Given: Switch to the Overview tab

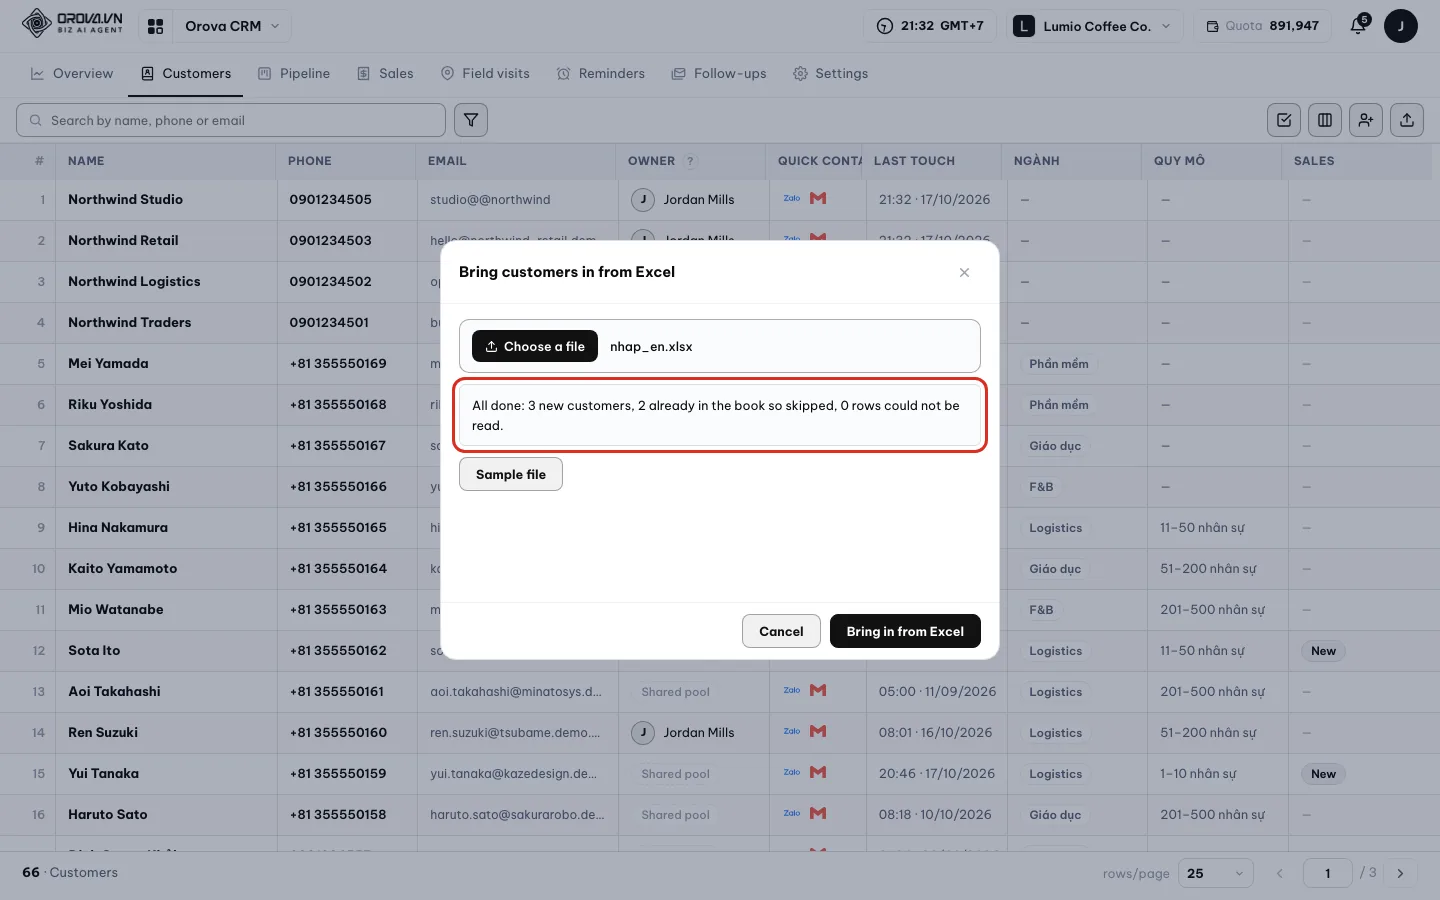Looking at the screenshot, I should click(72, 73).
